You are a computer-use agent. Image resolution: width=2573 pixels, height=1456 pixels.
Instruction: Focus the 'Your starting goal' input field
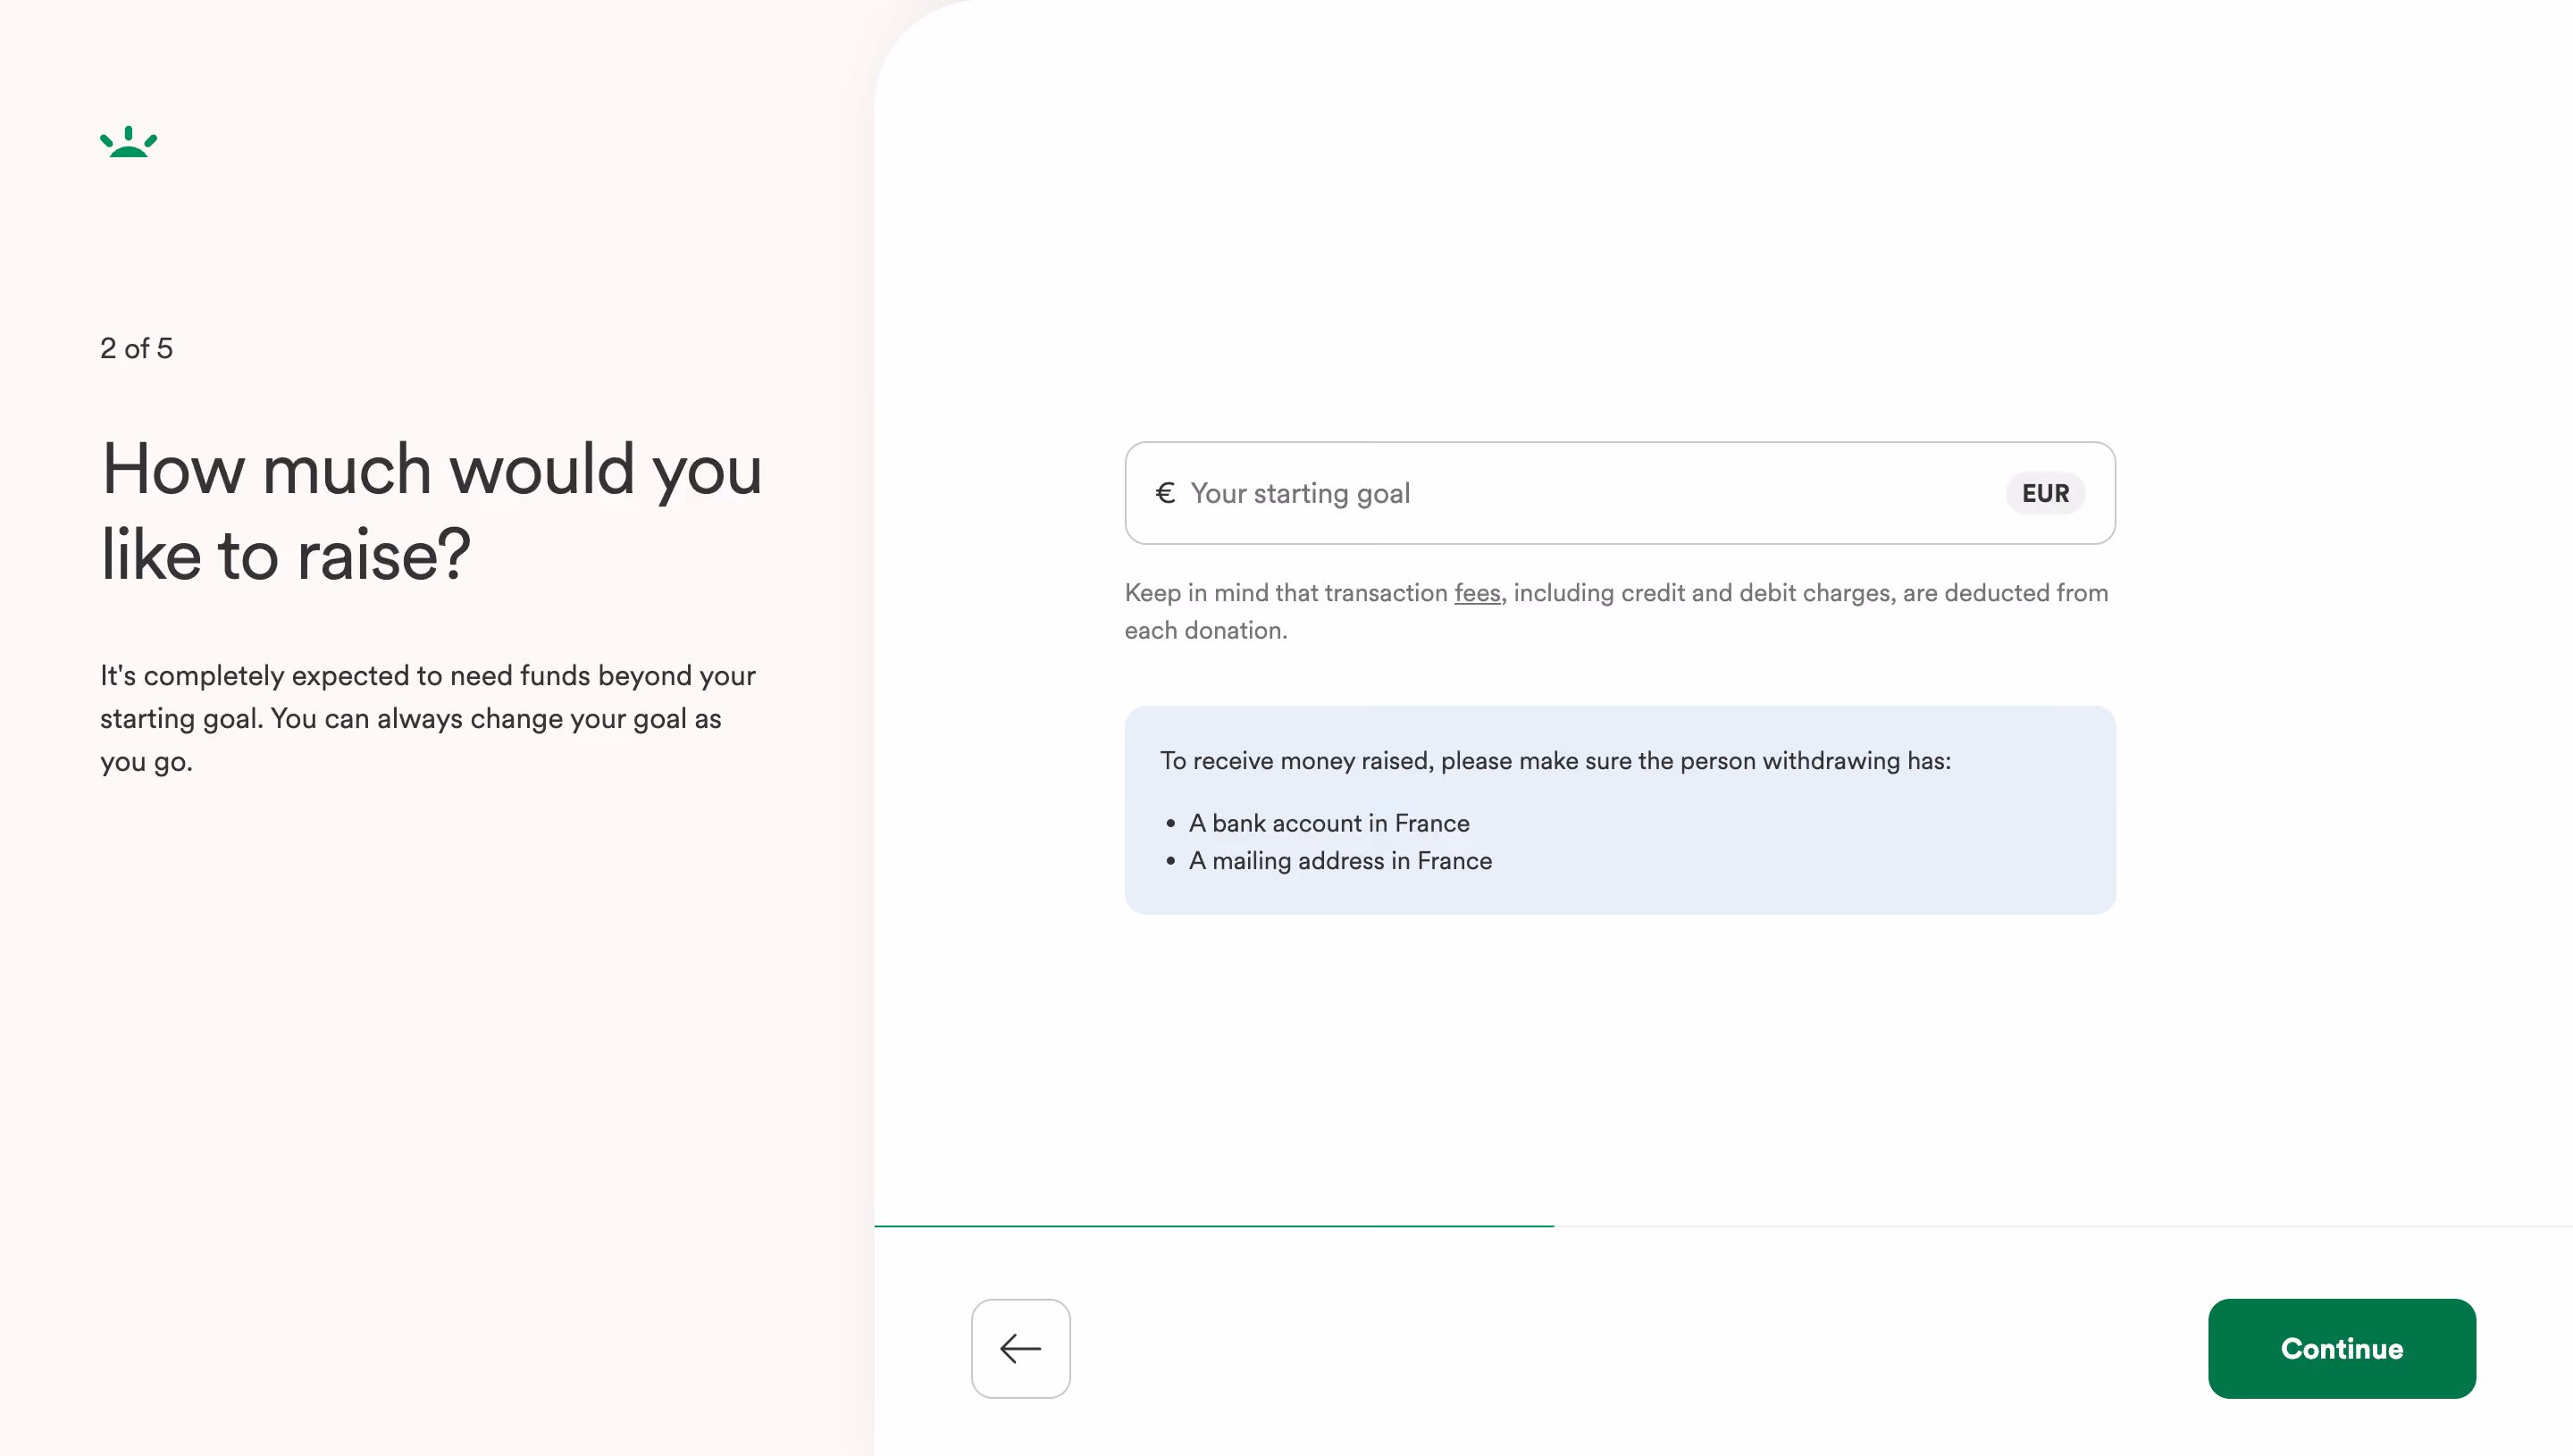1619,493
